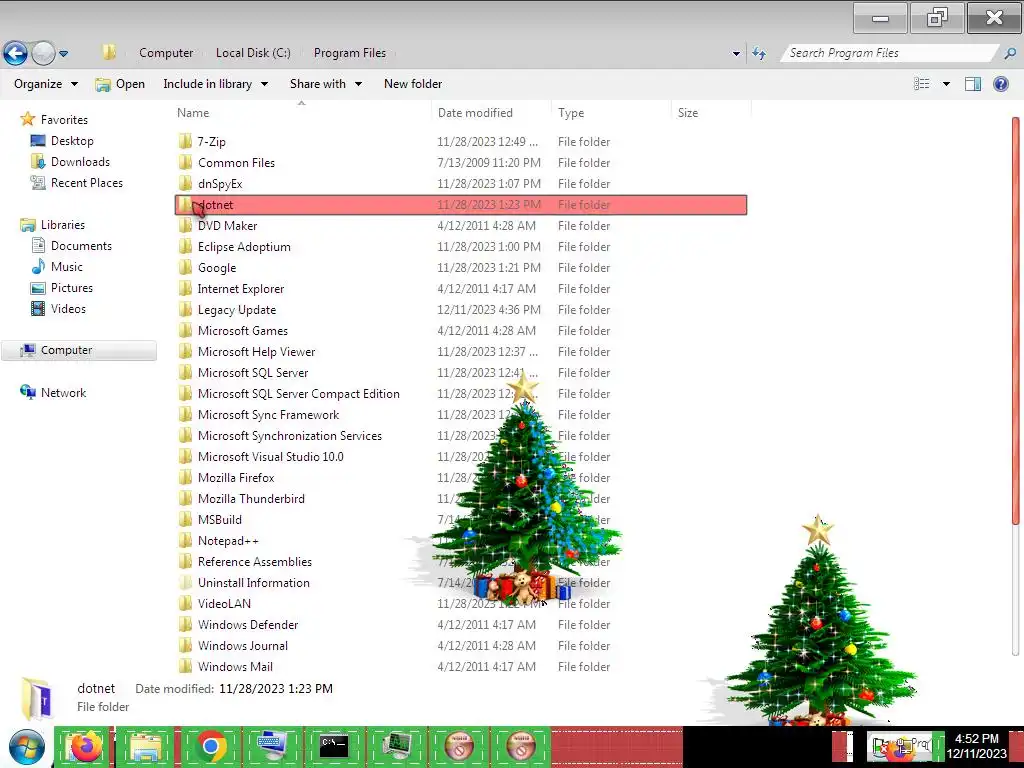Select Desktop in the Favorites list

pyautogui.click(x=72, y=140)
